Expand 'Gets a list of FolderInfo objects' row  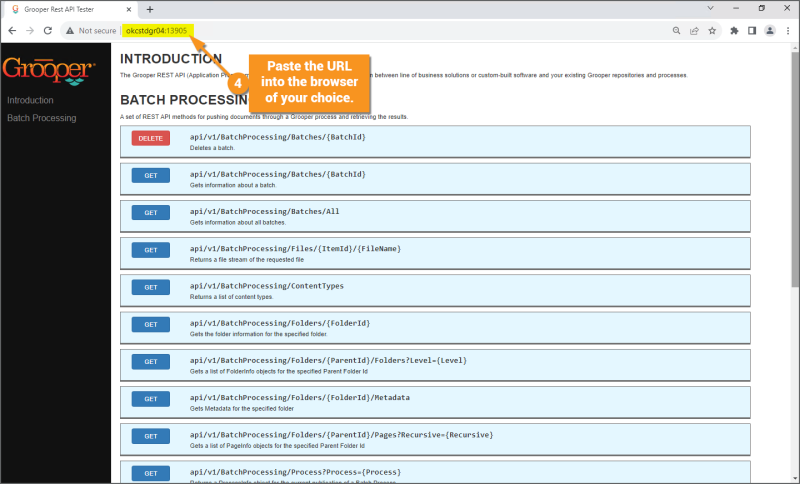(435, 365)
